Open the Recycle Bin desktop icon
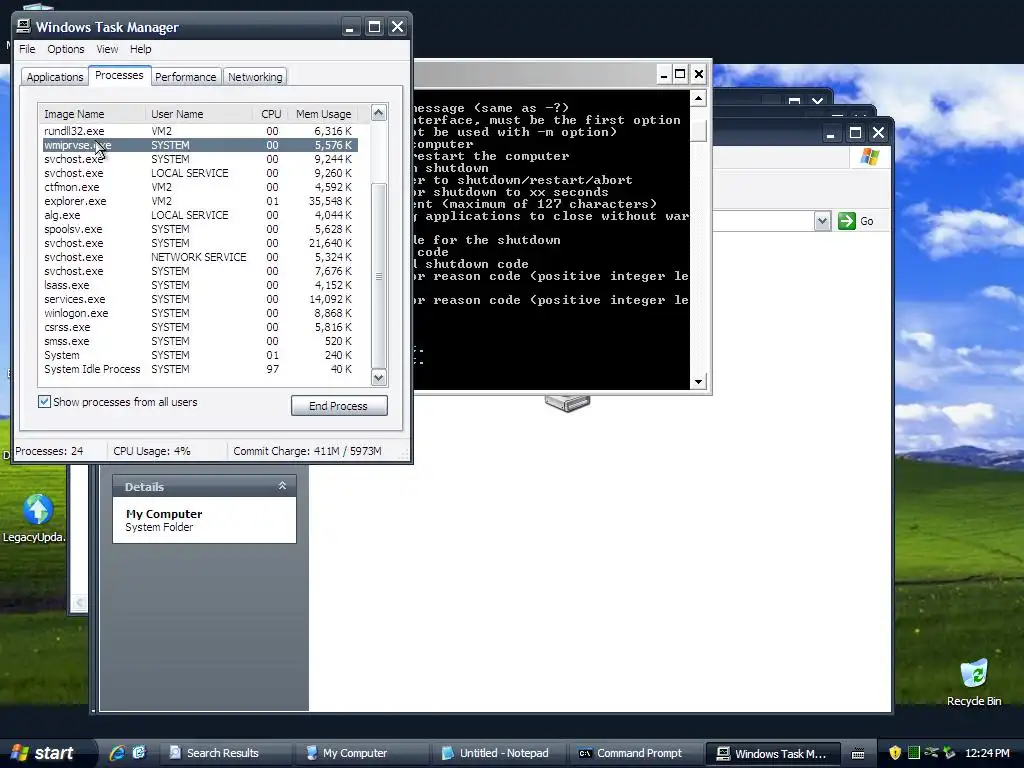The image size is (1024, 768). pyautogui.click(x=974, y=683)
